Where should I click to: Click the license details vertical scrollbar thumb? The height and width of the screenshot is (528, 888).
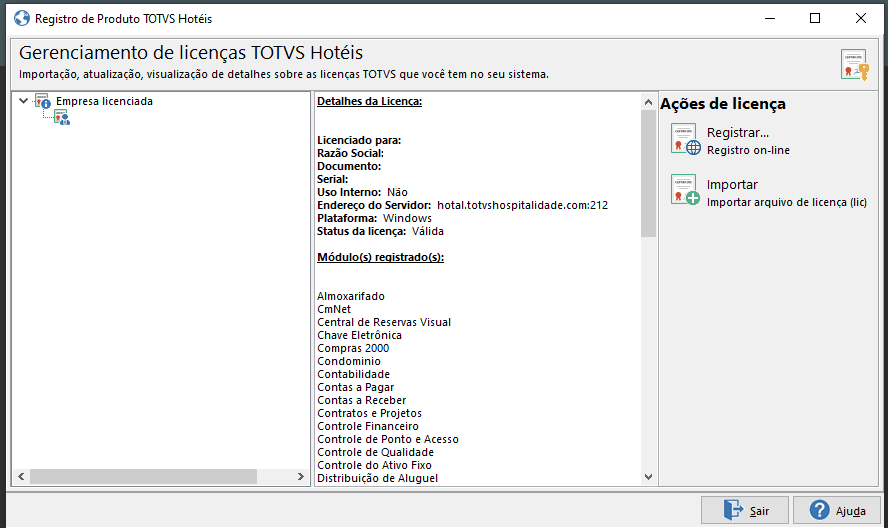(x=648, y=173)
